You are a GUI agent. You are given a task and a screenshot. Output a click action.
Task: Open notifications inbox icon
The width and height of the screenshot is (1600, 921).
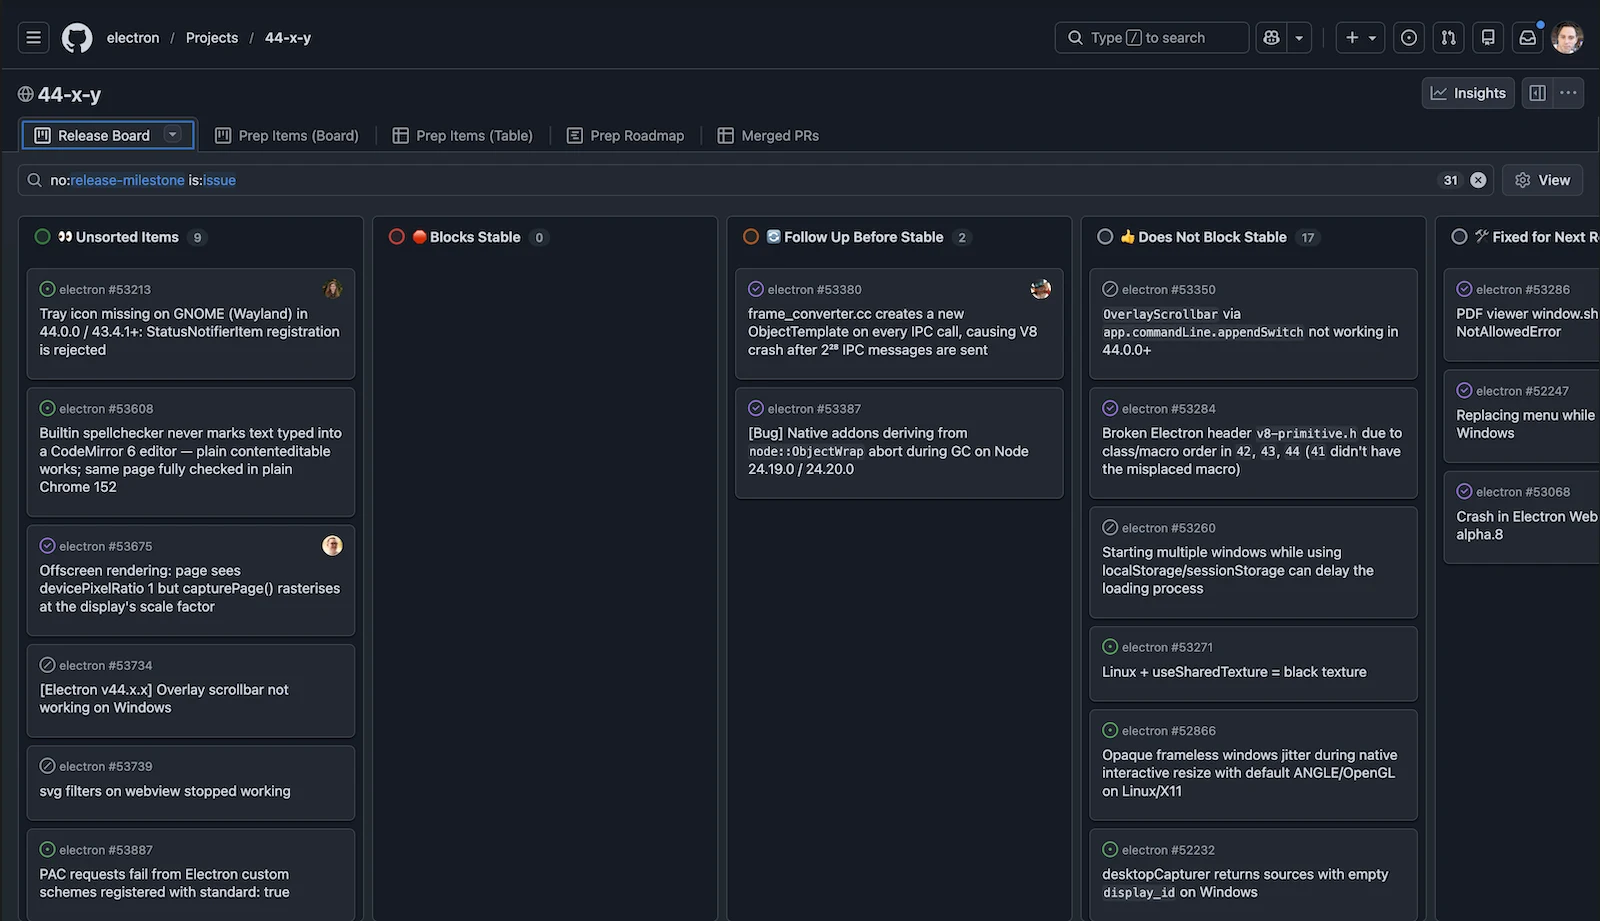click(1528, 38)
